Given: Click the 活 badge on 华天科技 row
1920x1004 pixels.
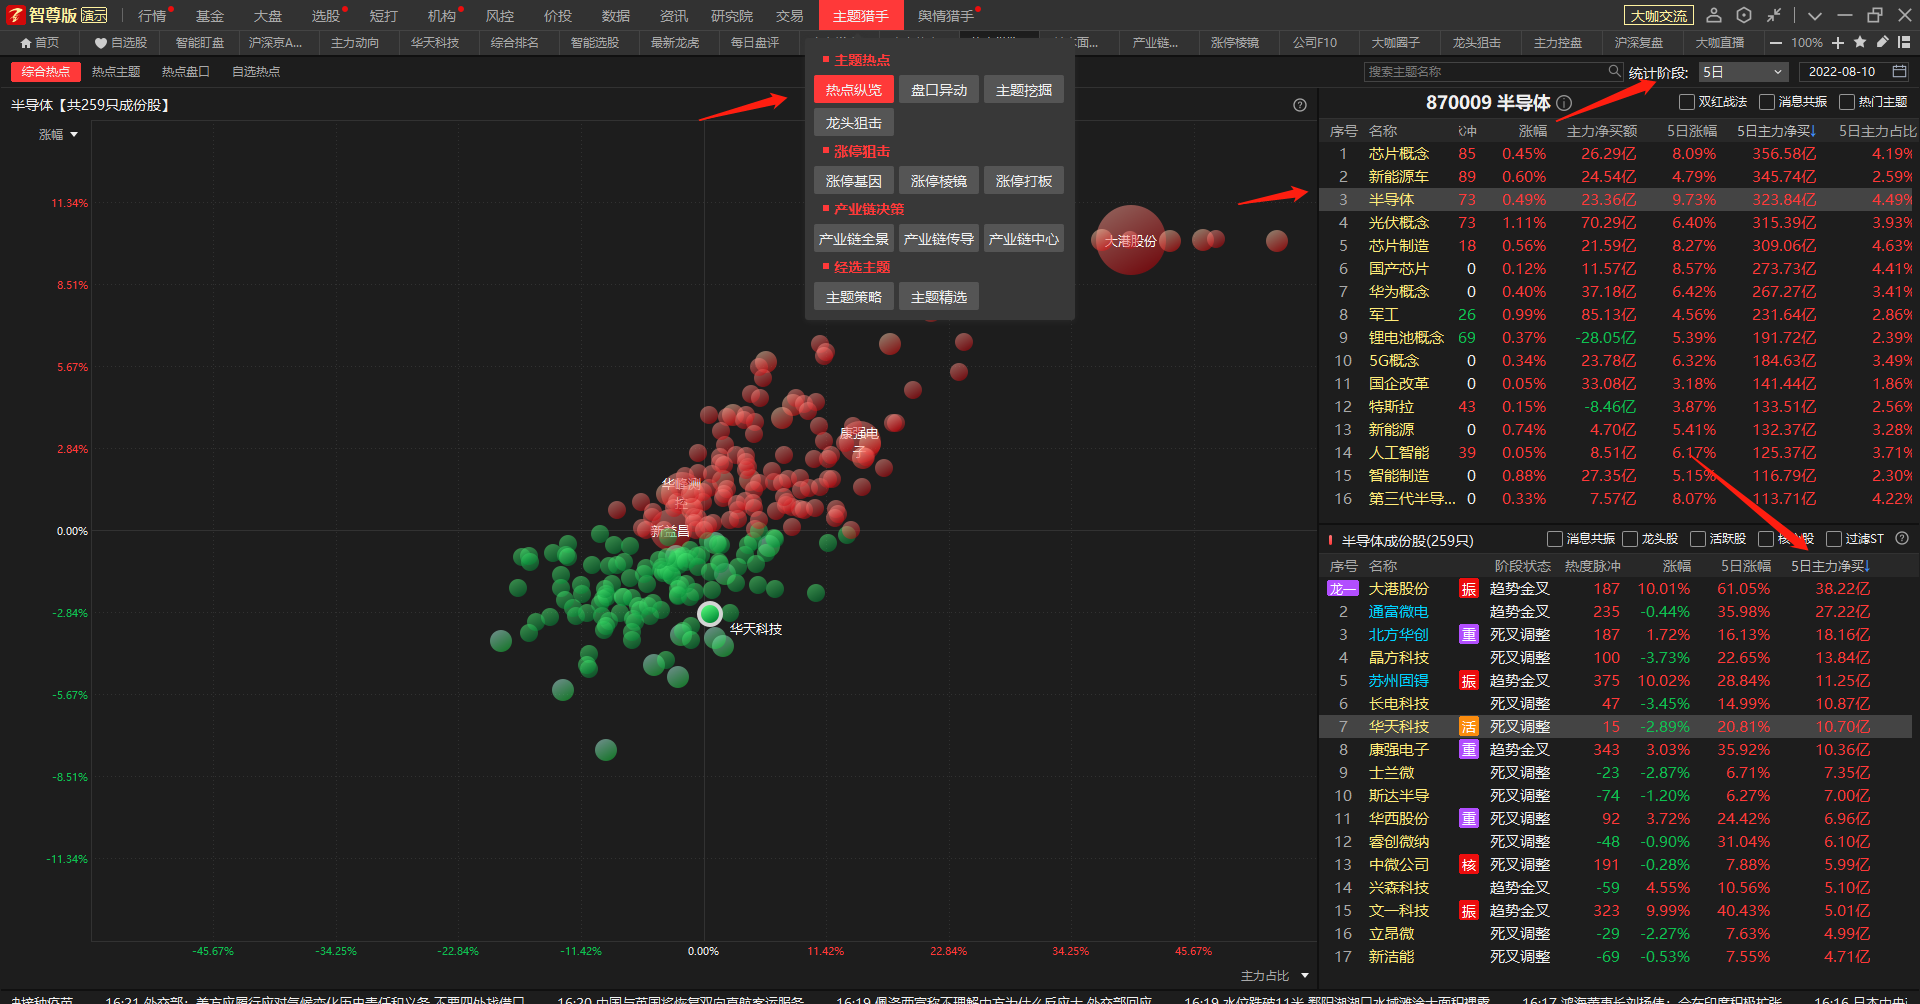Looking at the screenshot, I should pyautogui.click(x=1468, y=727).
